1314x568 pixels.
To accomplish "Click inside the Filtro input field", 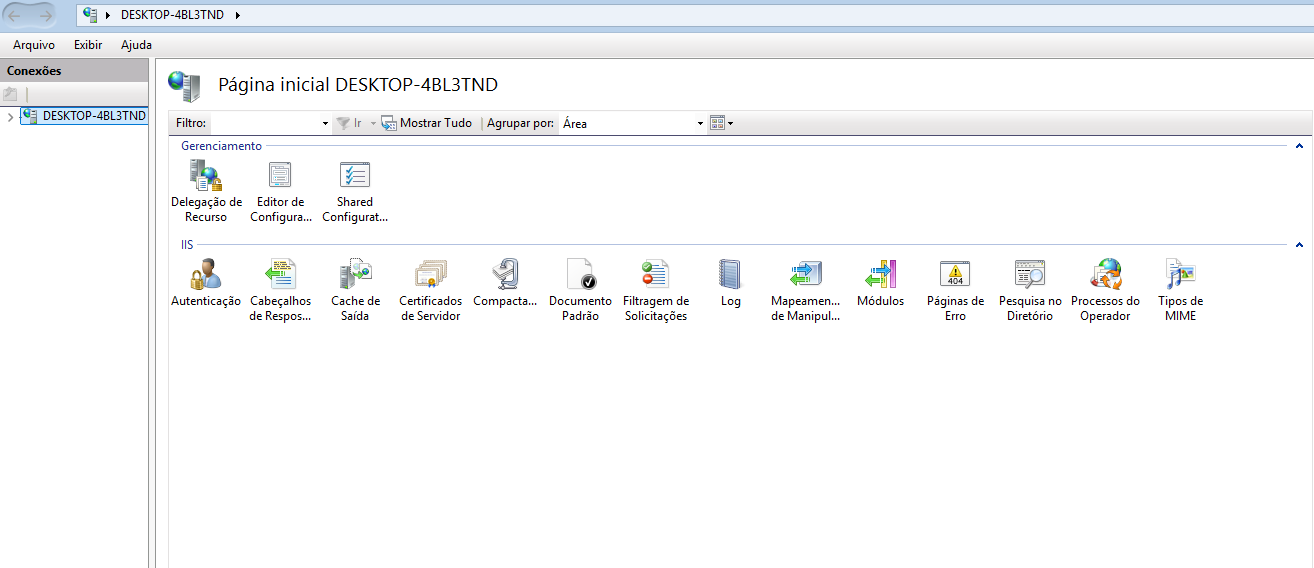I will [x=265, y=124].
